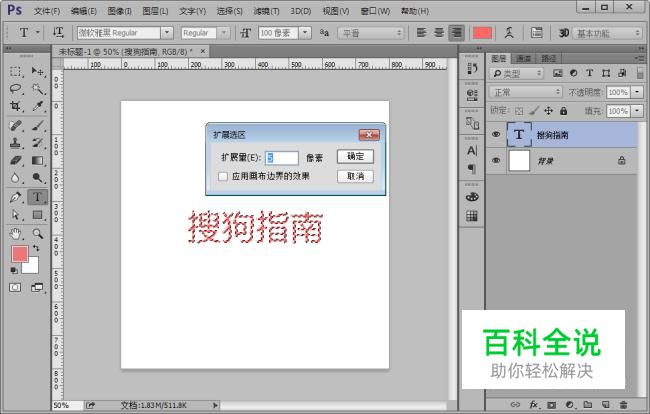Click 取消 in the 扩展选区 dialog
Viewport: 650px width, 414px height.
(x=355, y=176)
